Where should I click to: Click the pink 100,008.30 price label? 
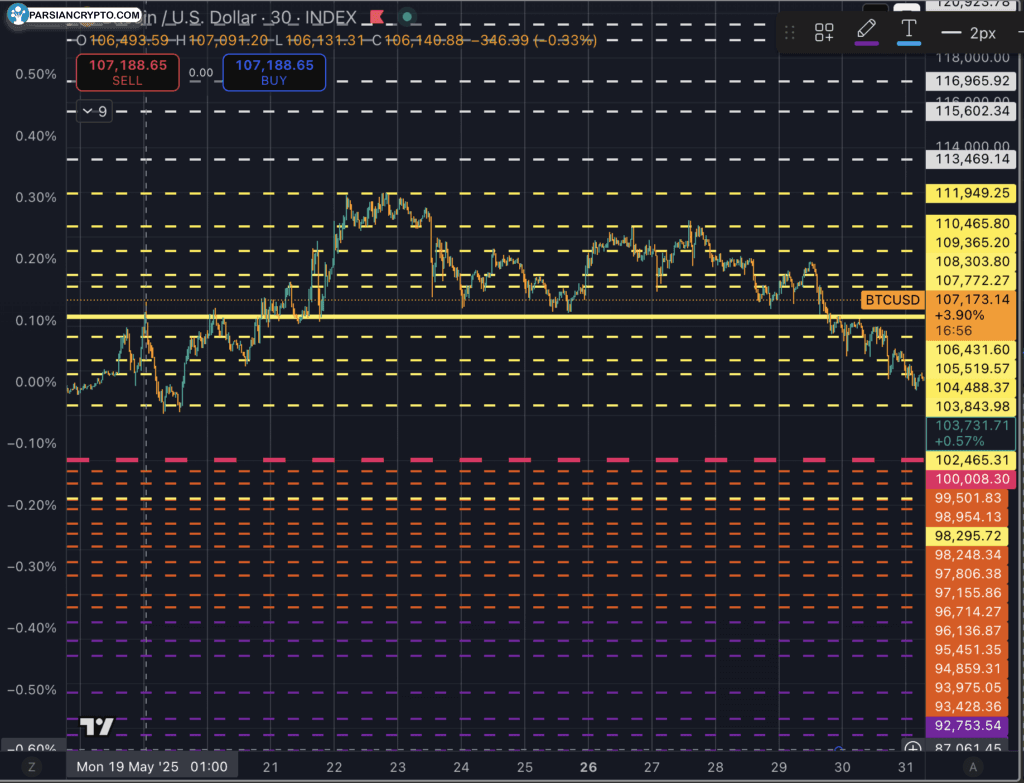pos(971,479)
